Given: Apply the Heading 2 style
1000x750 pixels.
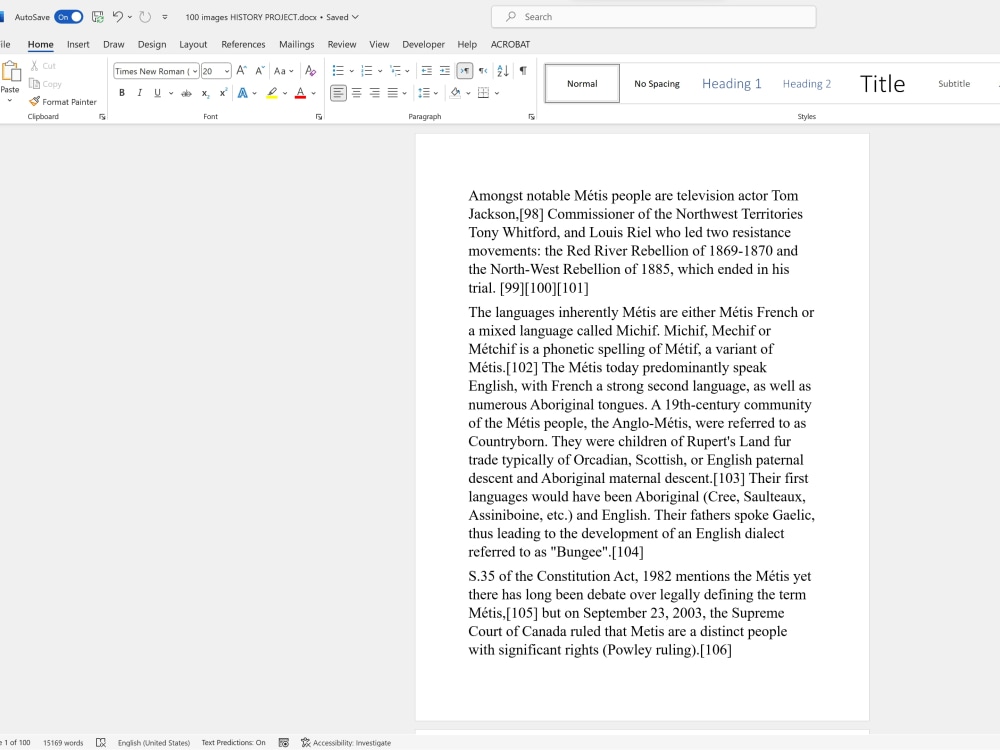Looking at the screenshot, I should pyautogui.click(x=807, y=84).
